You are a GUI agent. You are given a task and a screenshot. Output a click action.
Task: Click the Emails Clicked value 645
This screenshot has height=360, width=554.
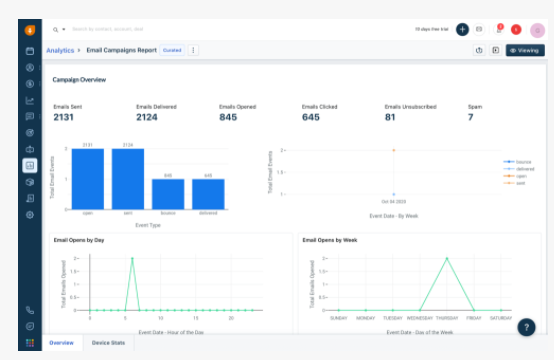311,117
